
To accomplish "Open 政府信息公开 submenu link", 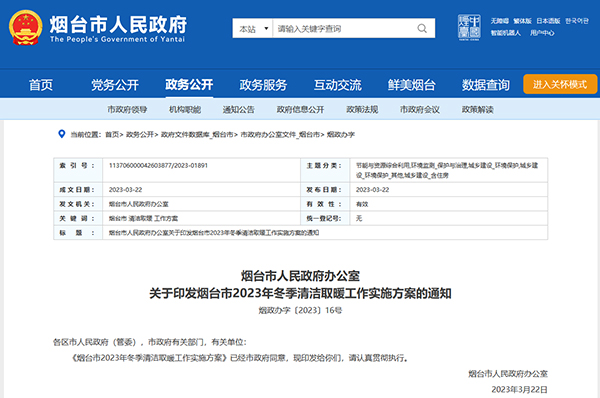I will [x=300, y=110].
